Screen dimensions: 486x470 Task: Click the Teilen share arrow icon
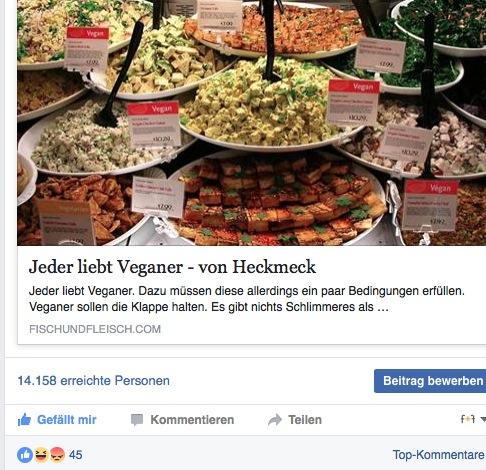point(275,420)
